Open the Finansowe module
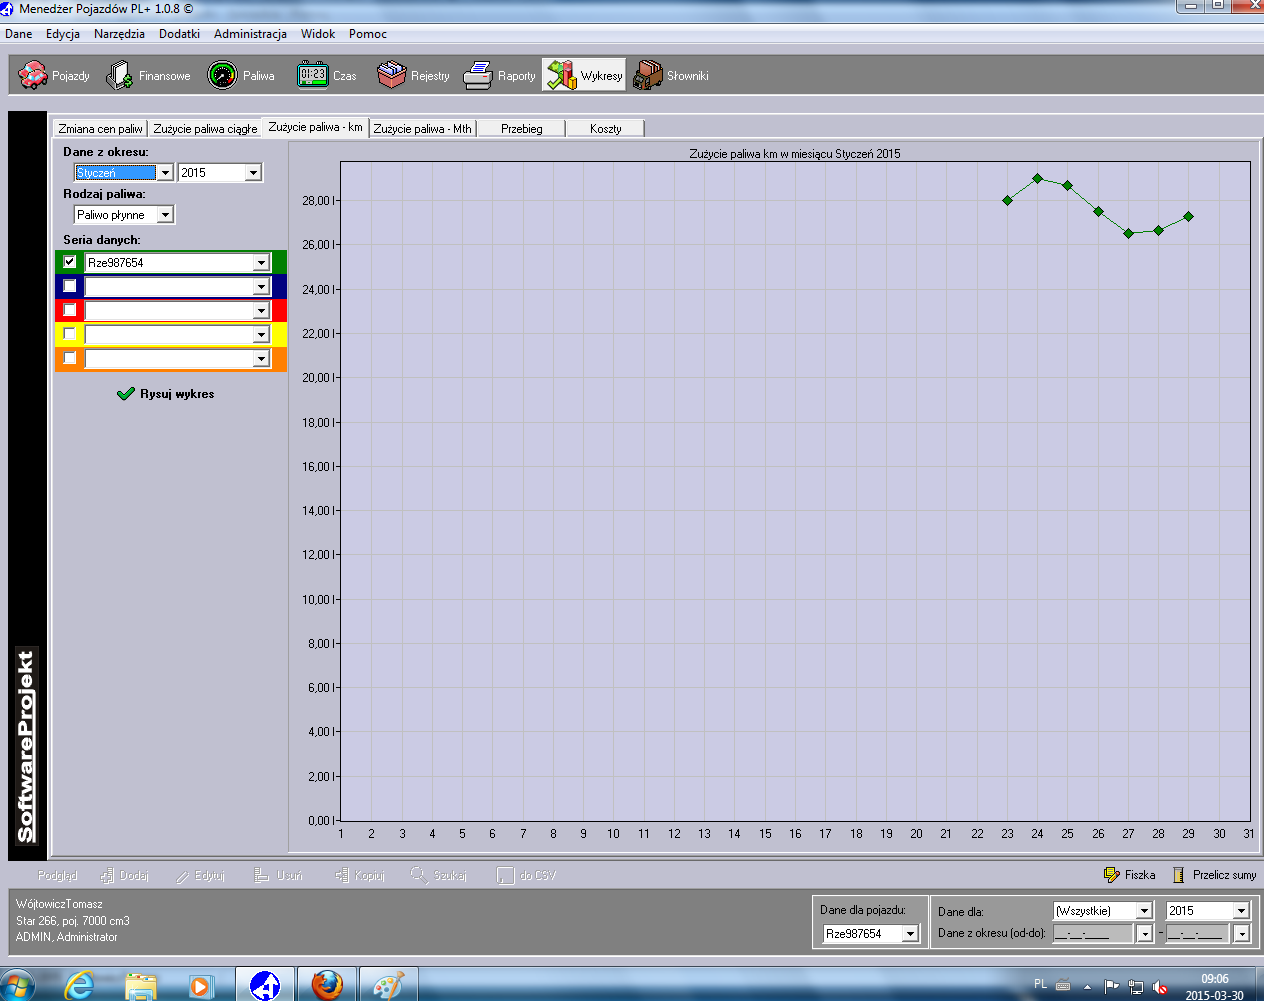This screenshot has width=1264, height=1001. [x=148, y=76]
